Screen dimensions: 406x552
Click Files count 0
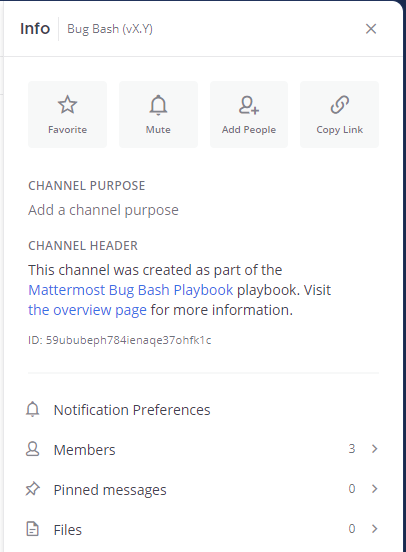352,528
